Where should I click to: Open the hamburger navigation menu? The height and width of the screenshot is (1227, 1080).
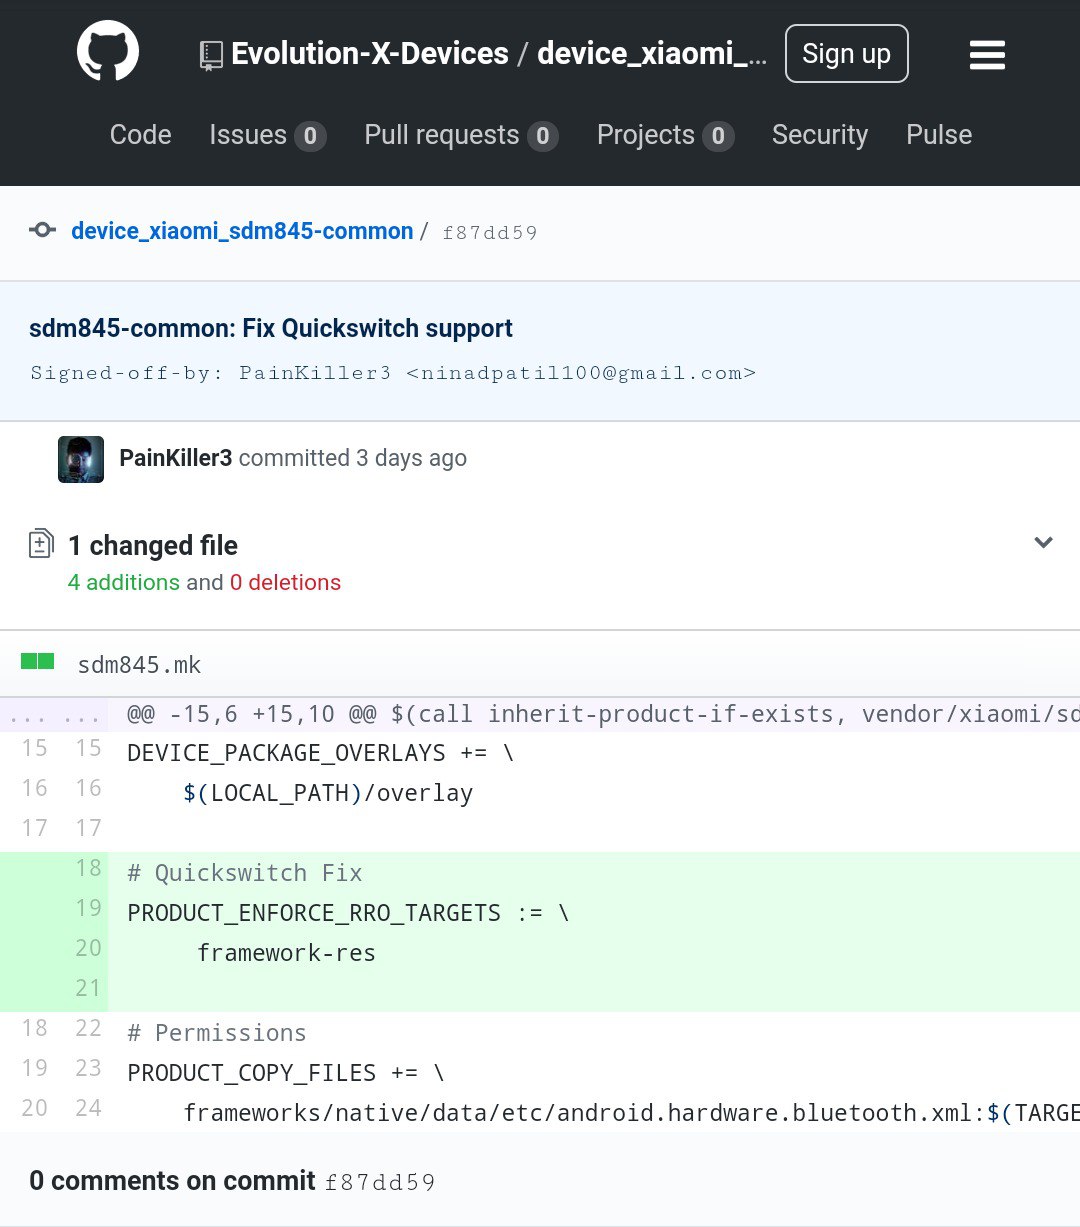987,55
